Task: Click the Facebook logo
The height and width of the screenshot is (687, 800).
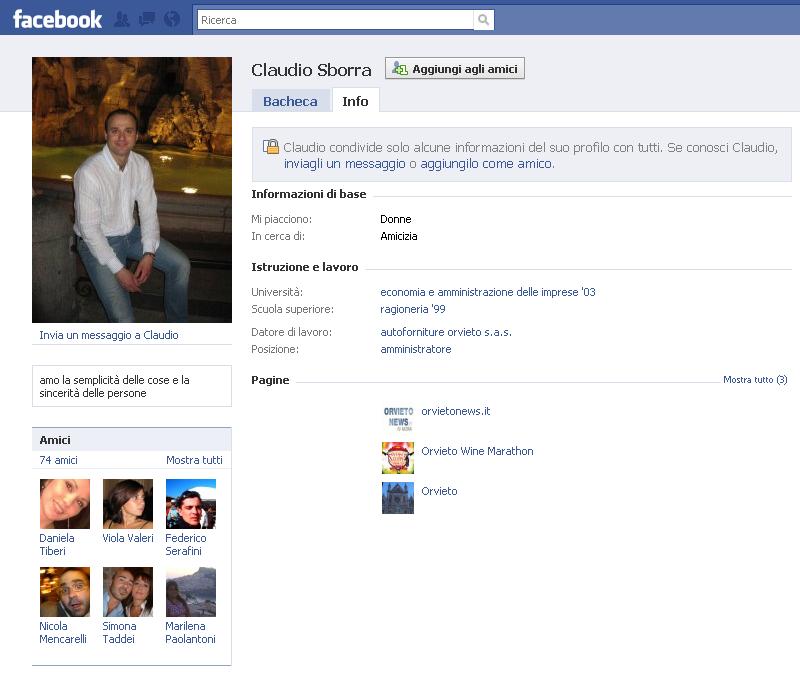Action: pos(57,19)
